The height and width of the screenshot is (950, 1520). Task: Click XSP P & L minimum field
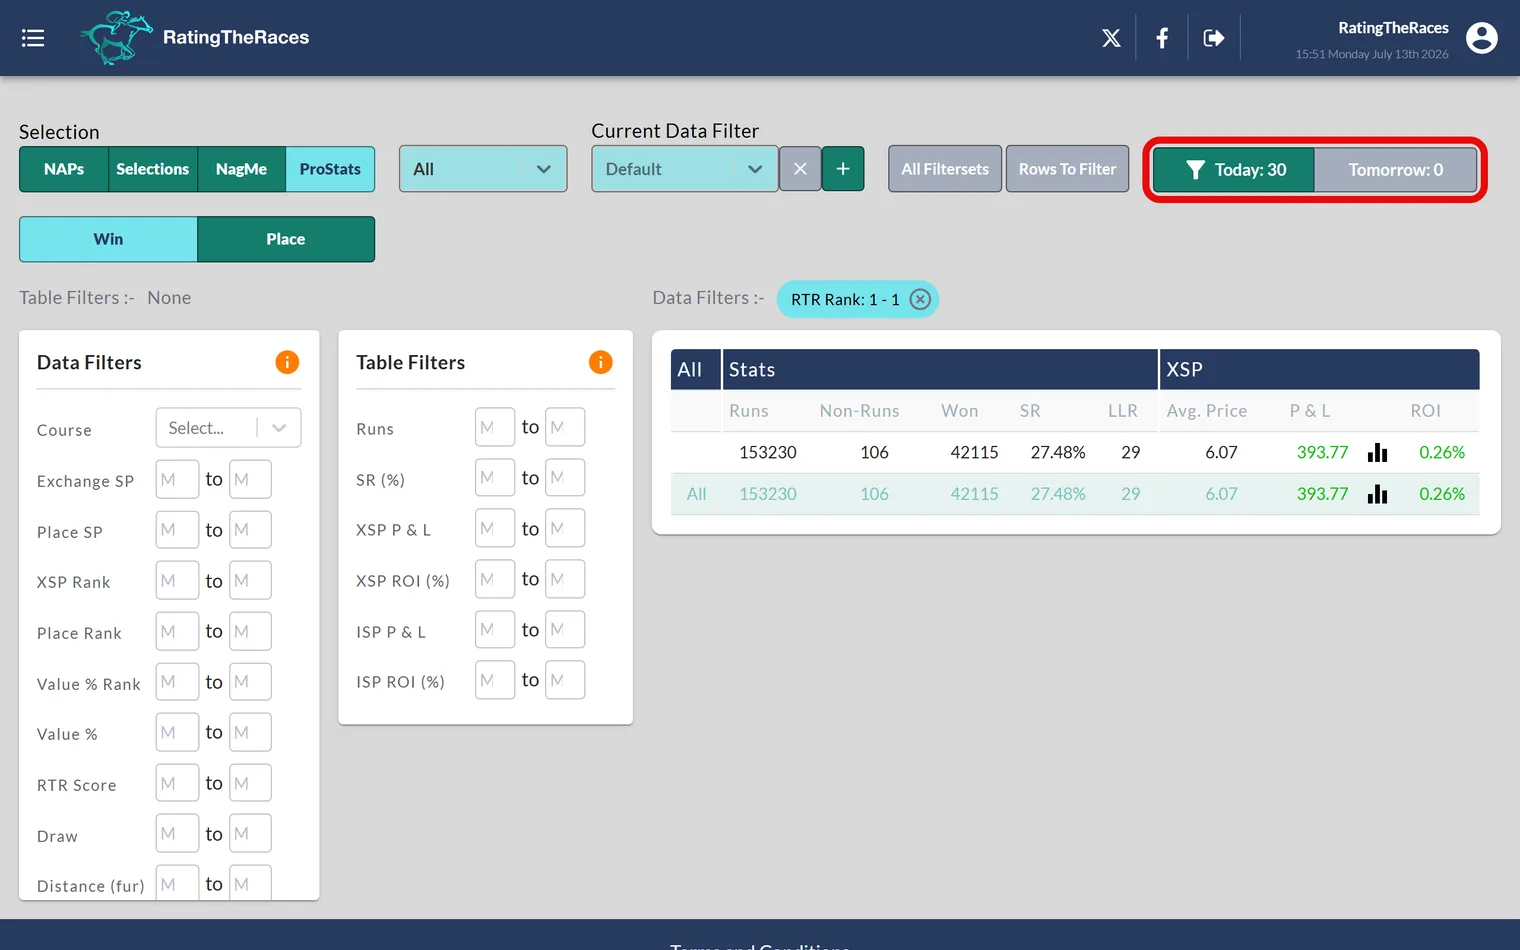click(x=495, y=528)
